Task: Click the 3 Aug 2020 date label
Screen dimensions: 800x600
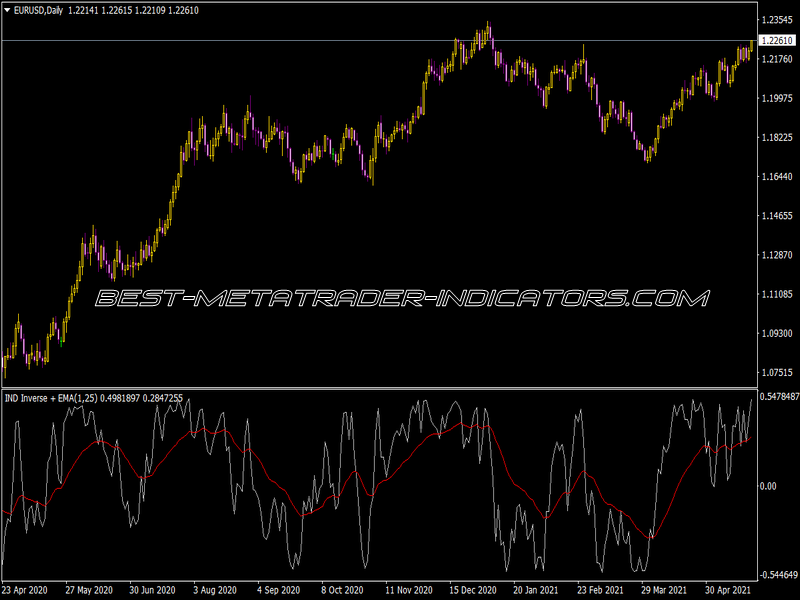Action: coord(217,590)
